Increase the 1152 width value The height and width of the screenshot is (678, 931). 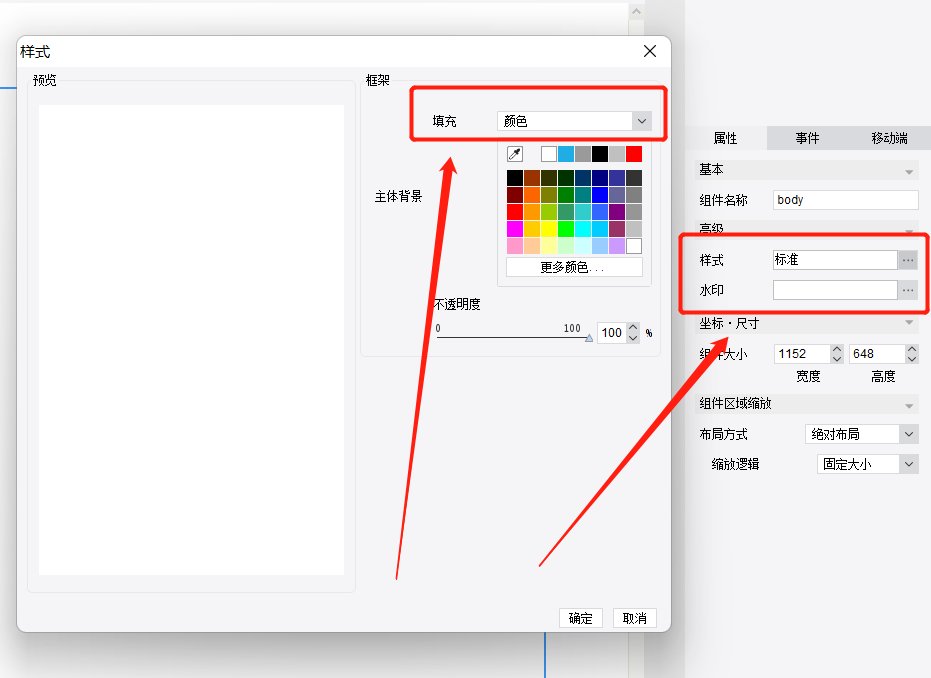[837, 349]
